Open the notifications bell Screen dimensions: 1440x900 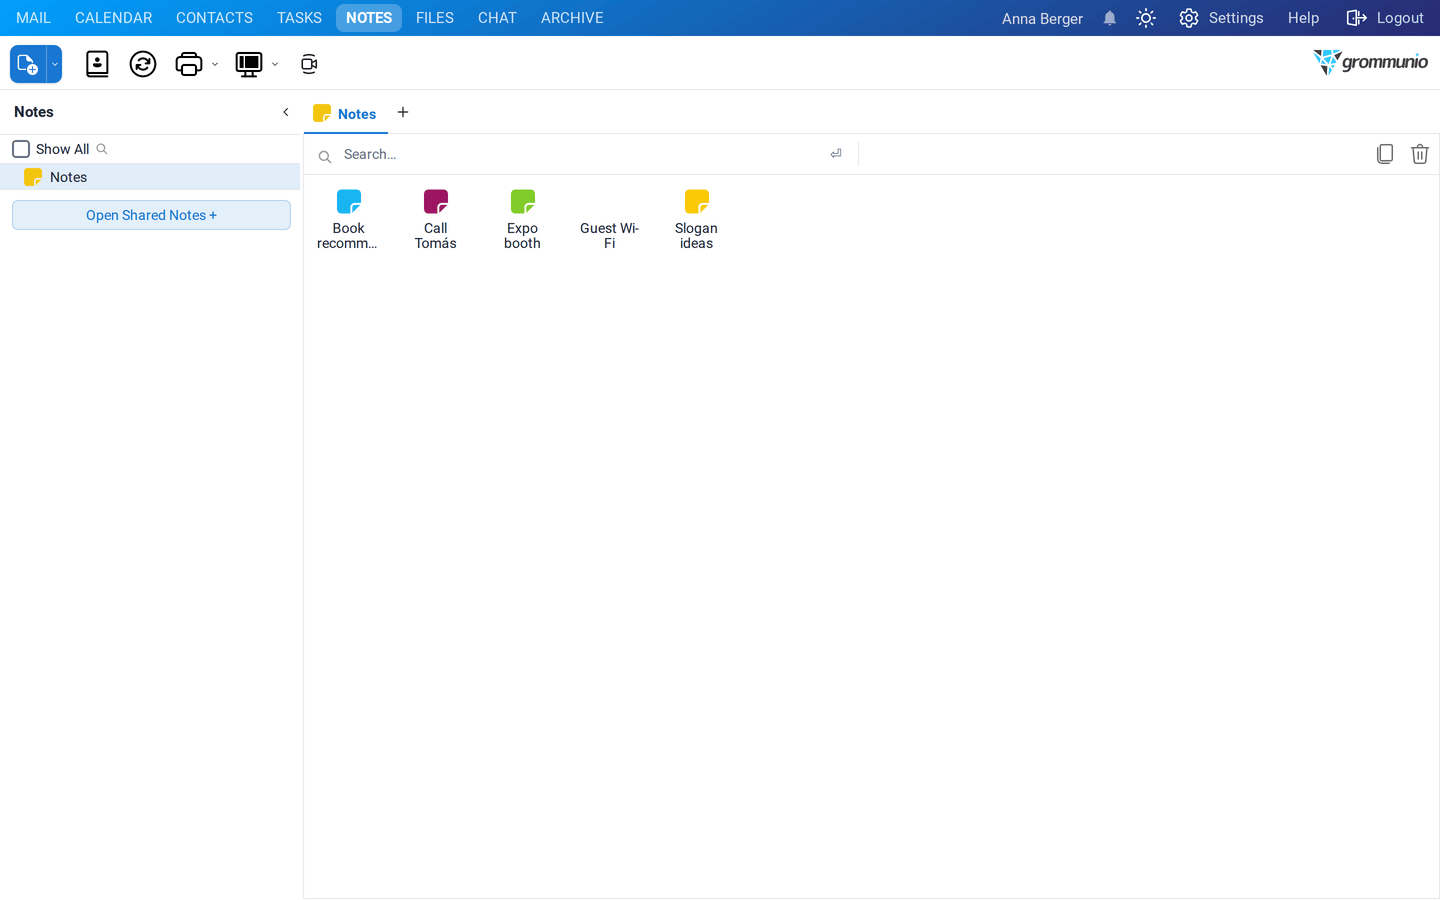[1110, 18]
